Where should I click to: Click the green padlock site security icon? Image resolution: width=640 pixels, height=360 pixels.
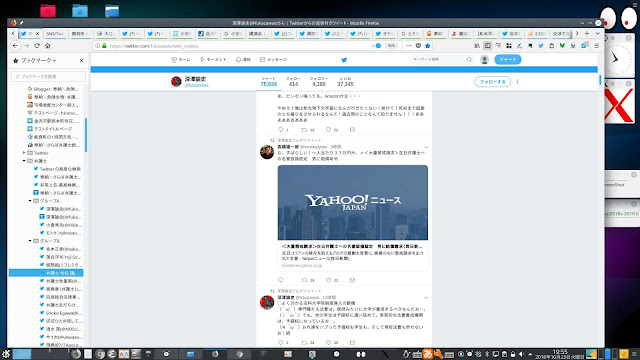pos(104,46)
